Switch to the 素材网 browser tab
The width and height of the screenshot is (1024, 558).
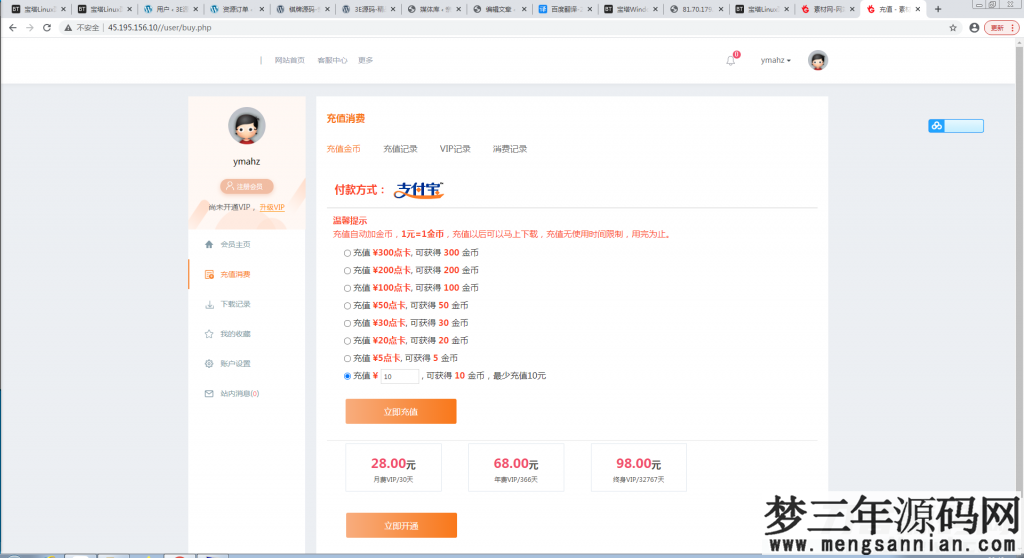tap(826, 9)
